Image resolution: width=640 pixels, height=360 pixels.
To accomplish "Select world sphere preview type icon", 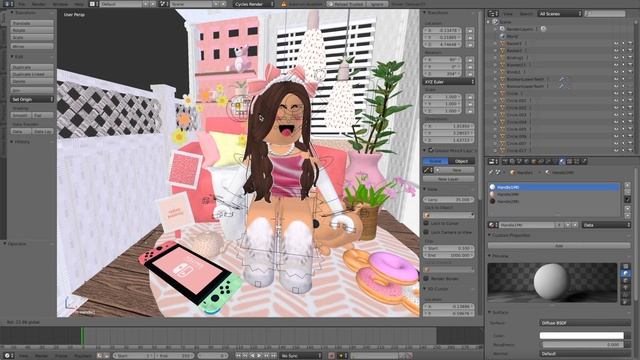I will tap(625, 302).
